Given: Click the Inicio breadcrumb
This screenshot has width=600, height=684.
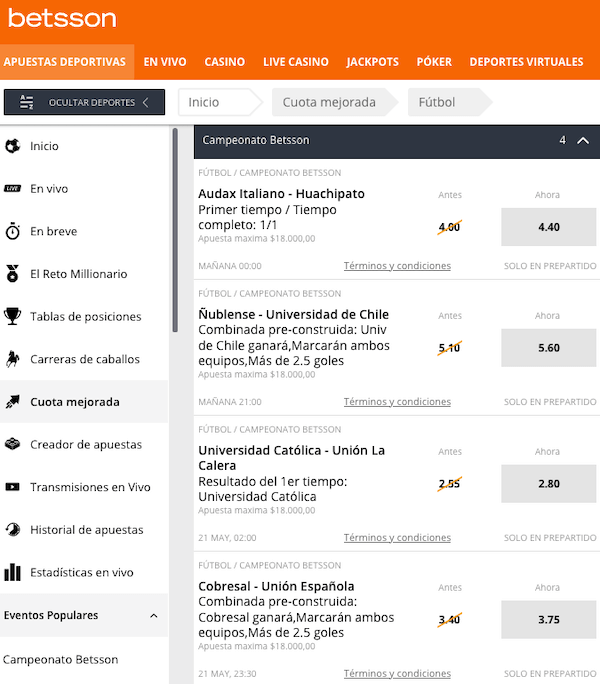Looking at the screenshot, I should (220, 102).
